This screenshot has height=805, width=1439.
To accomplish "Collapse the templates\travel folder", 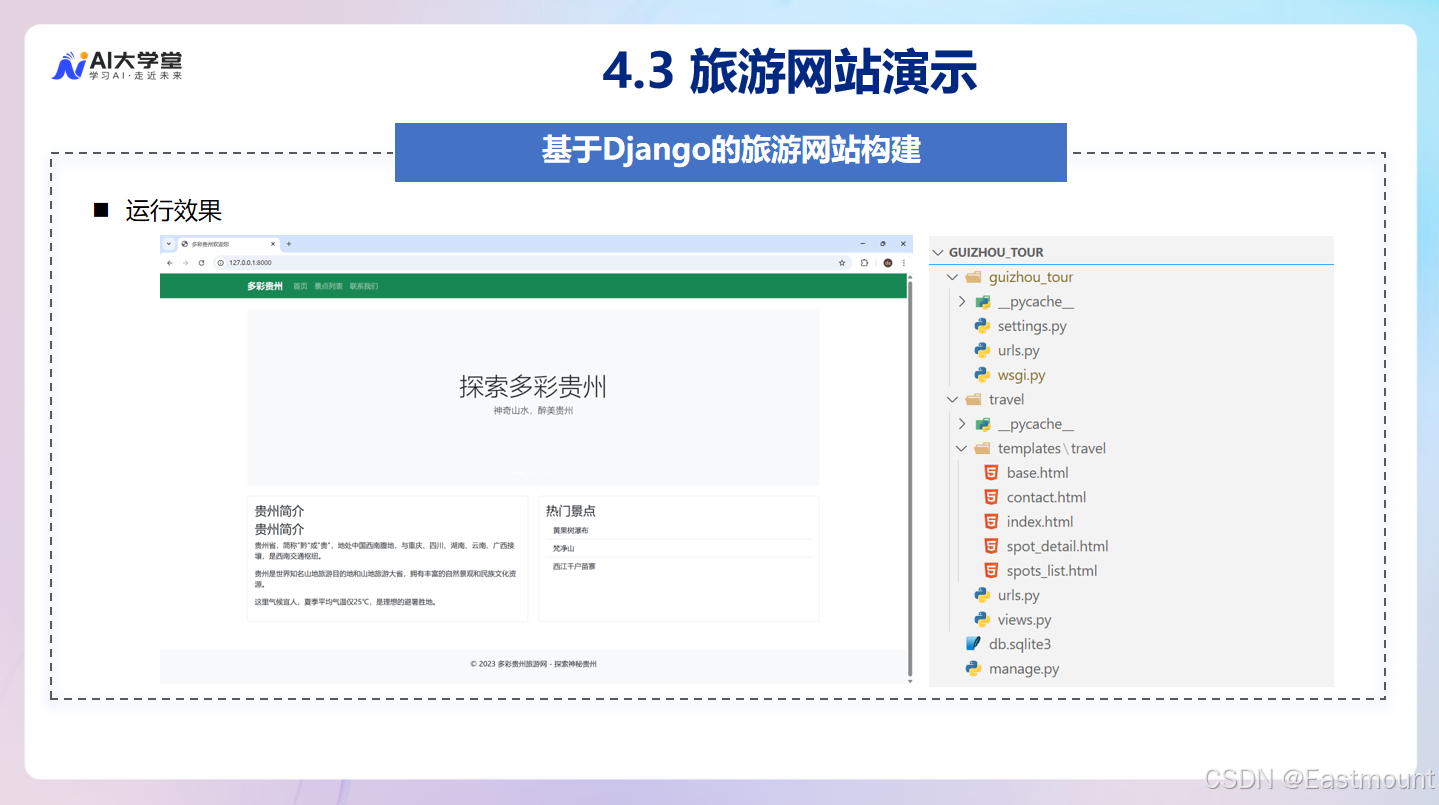I will point(961,448).
